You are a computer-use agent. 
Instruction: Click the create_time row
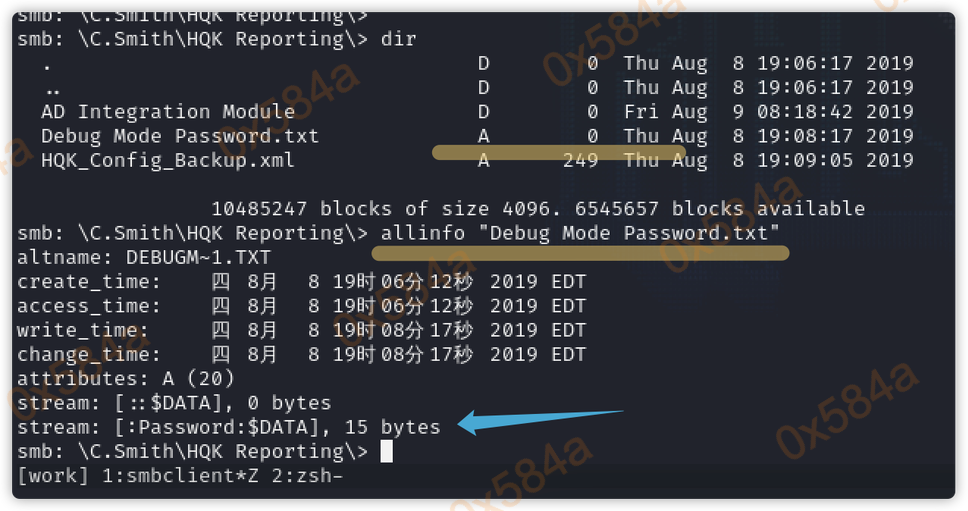point(300,282)
